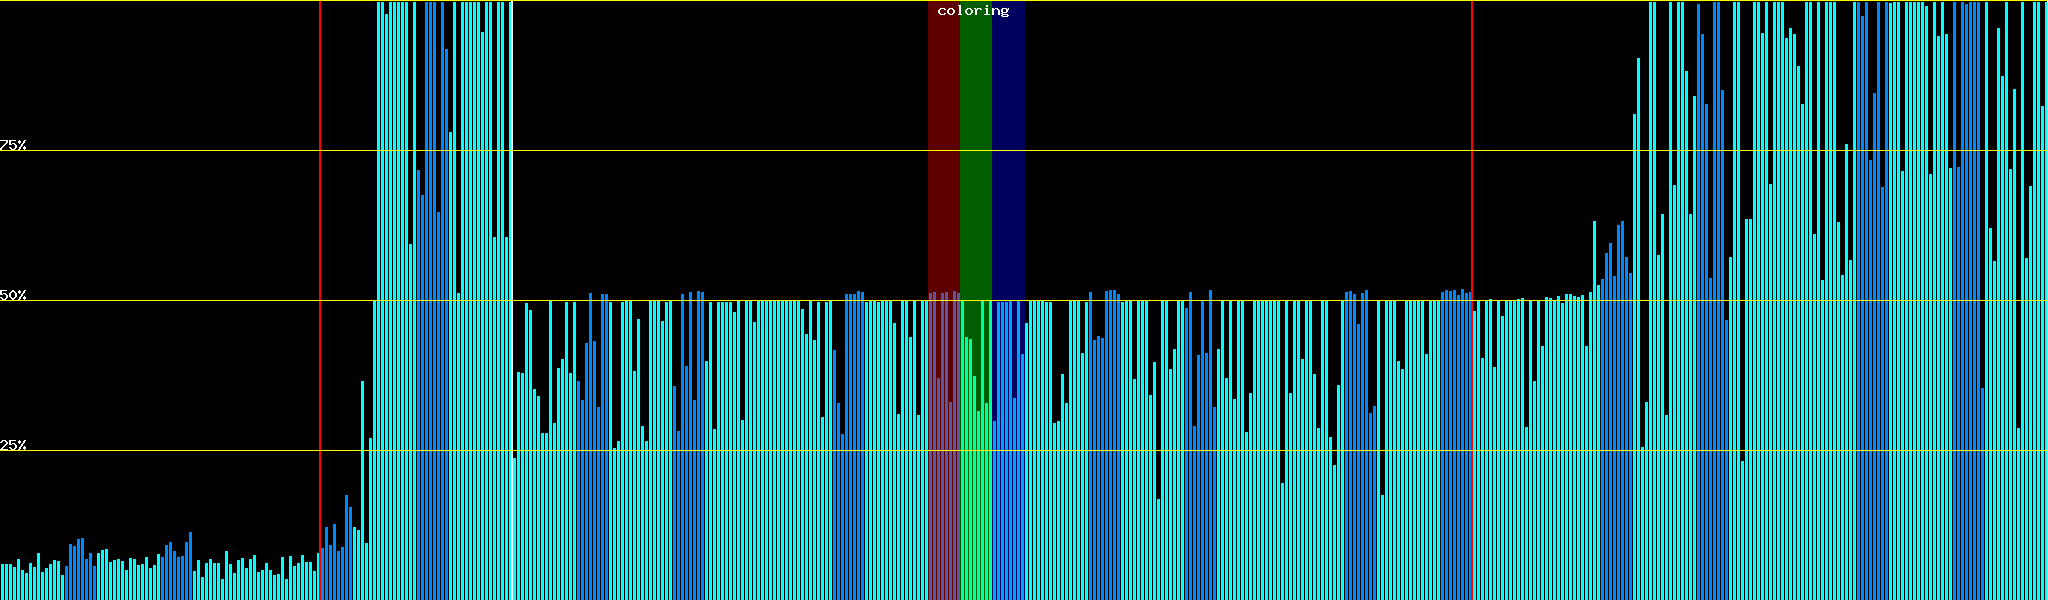Click the purple-tinted bars under the red band
This screenshot has height=600, width=2048.
[943, 500]
